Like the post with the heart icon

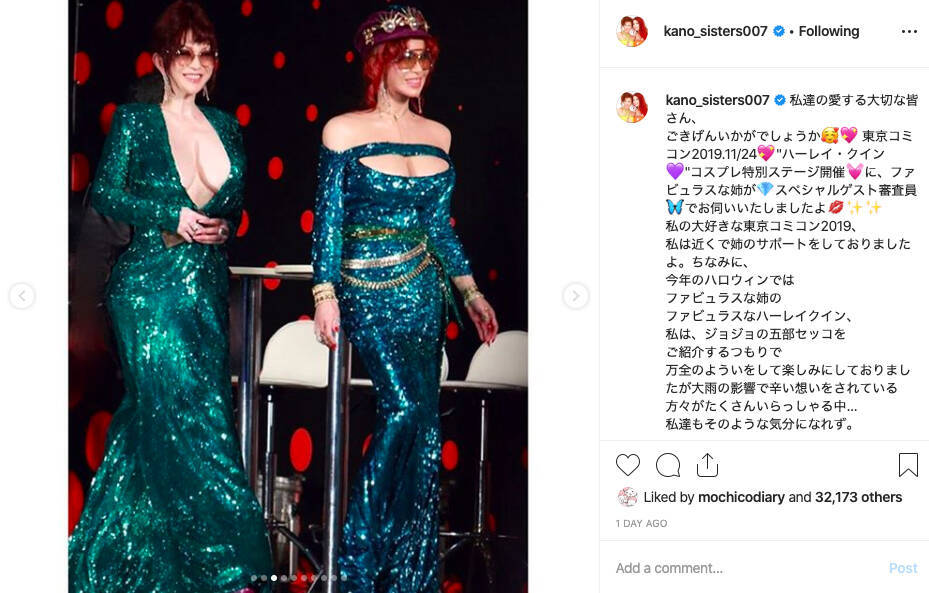pyautogui.click(x=627, y=465)
